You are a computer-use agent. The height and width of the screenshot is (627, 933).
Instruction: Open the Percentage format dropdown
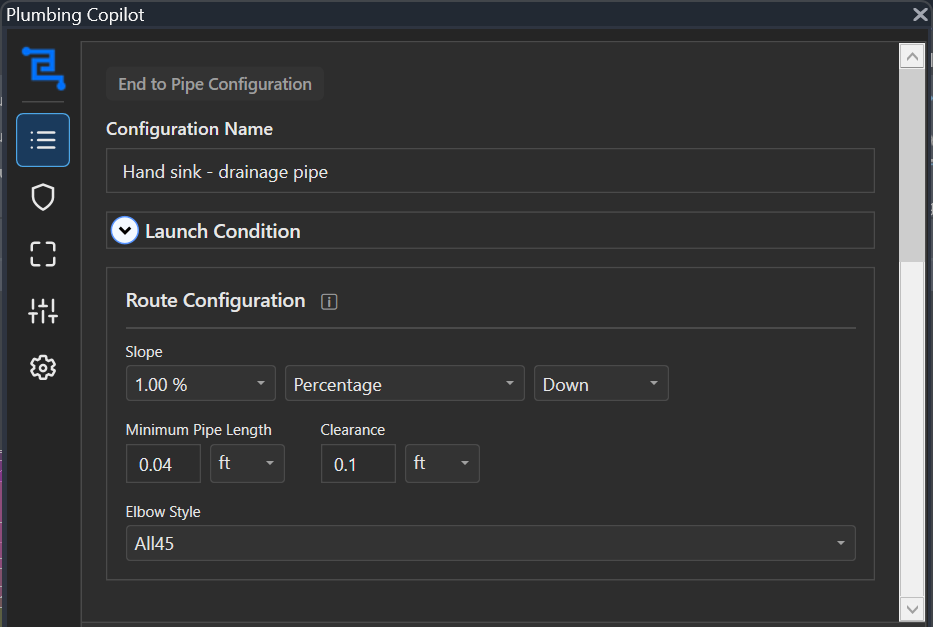click(x=404, y=383)
